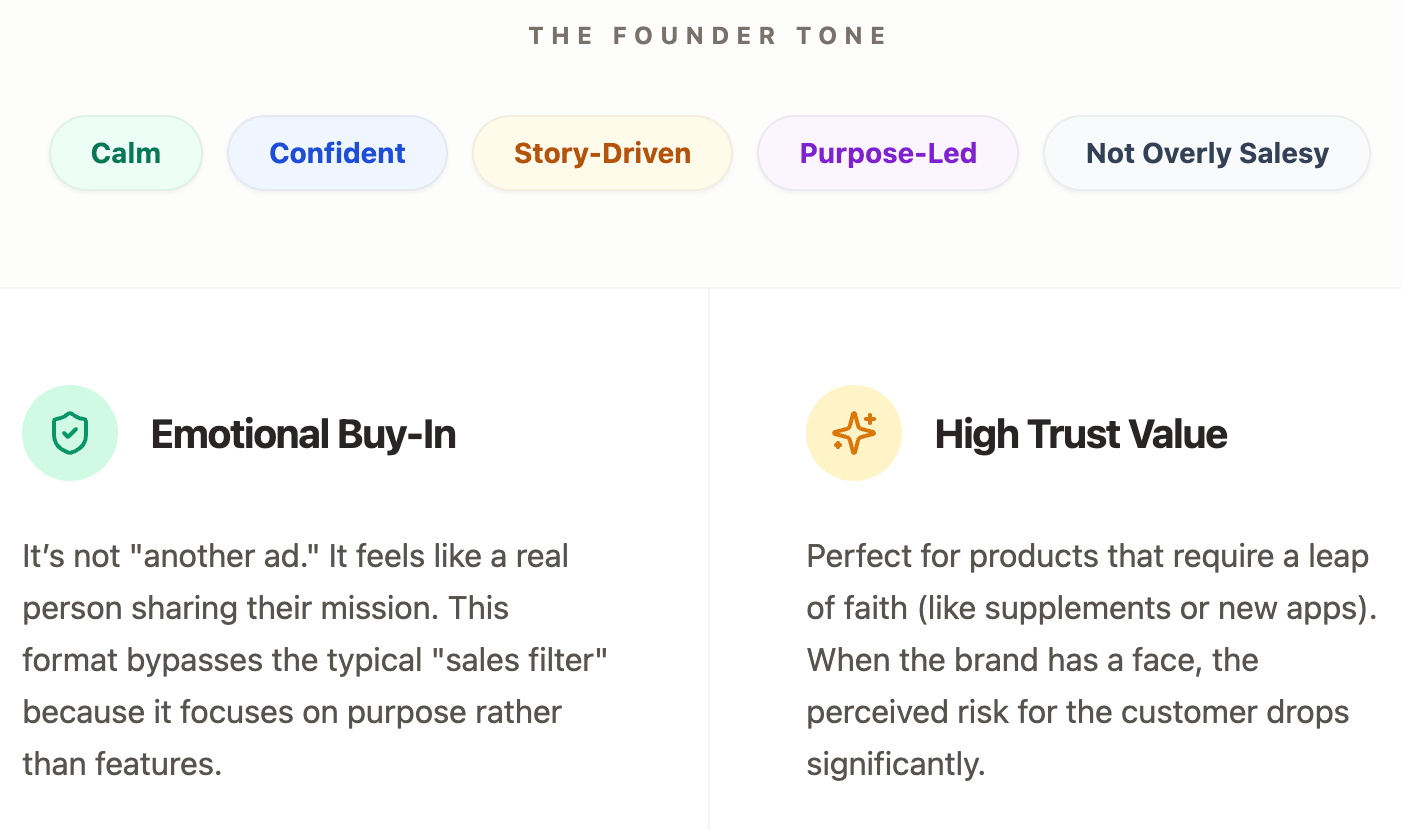
Task: Click the Not Overly Salesy pill
Action: pos(1207,153)
